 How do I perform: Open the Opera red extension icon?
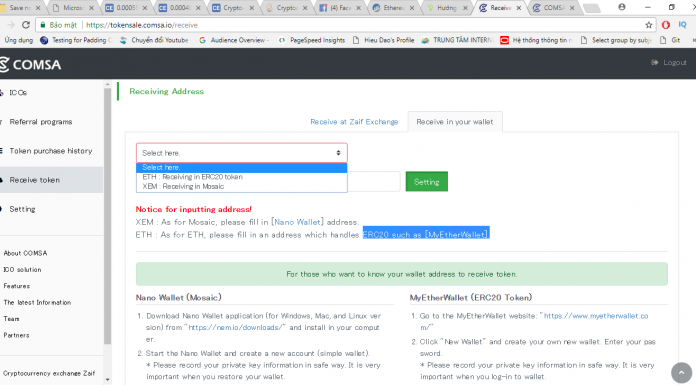pyautogui.click(x=665, y=25)
